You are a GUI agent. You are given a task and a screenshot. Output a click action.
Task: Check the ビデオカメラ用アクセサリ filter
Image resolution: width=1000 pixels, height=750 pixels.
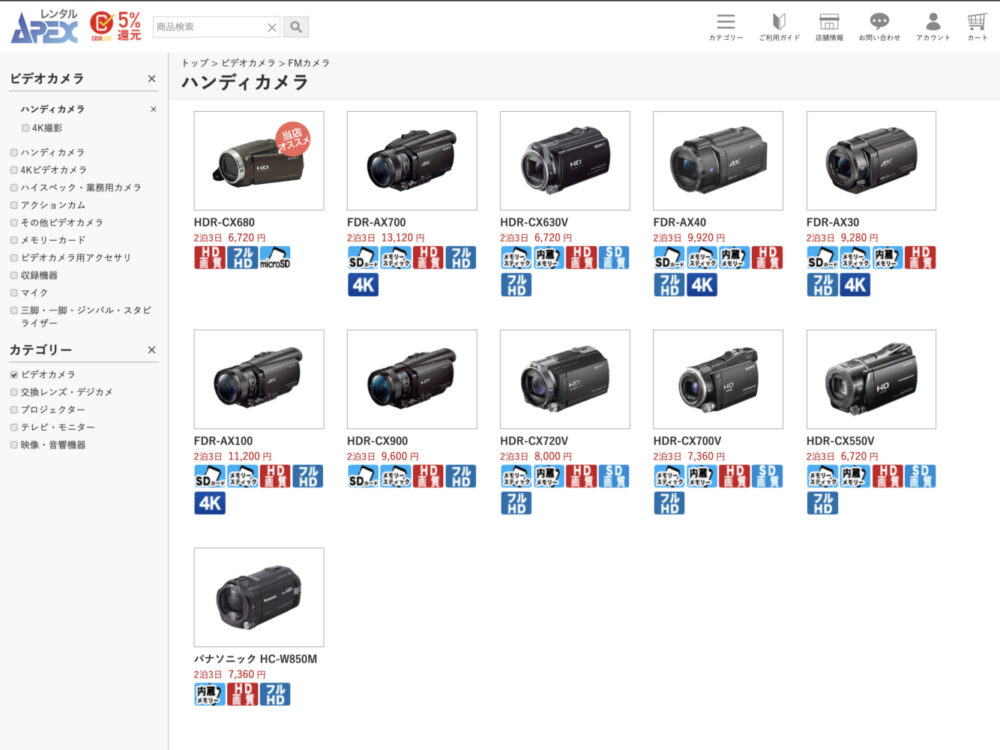pyautogui.click(x=14, y=258)
